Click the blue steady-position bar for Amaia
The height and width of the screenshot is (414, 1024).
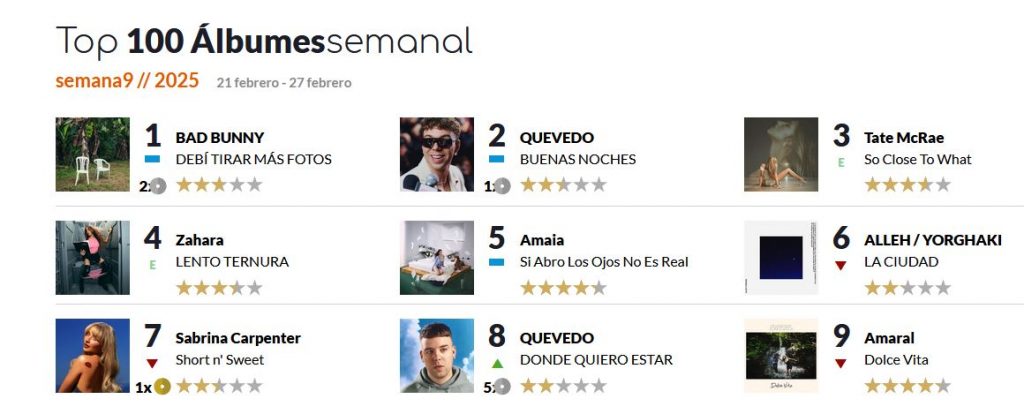pyautogui.click(x=497, y=262)
